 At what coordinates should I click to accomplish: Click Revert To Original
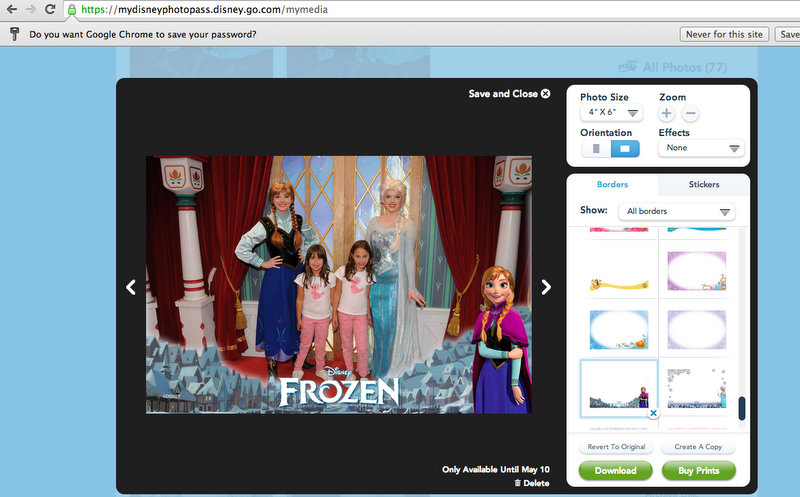click(x=616, y=447)
